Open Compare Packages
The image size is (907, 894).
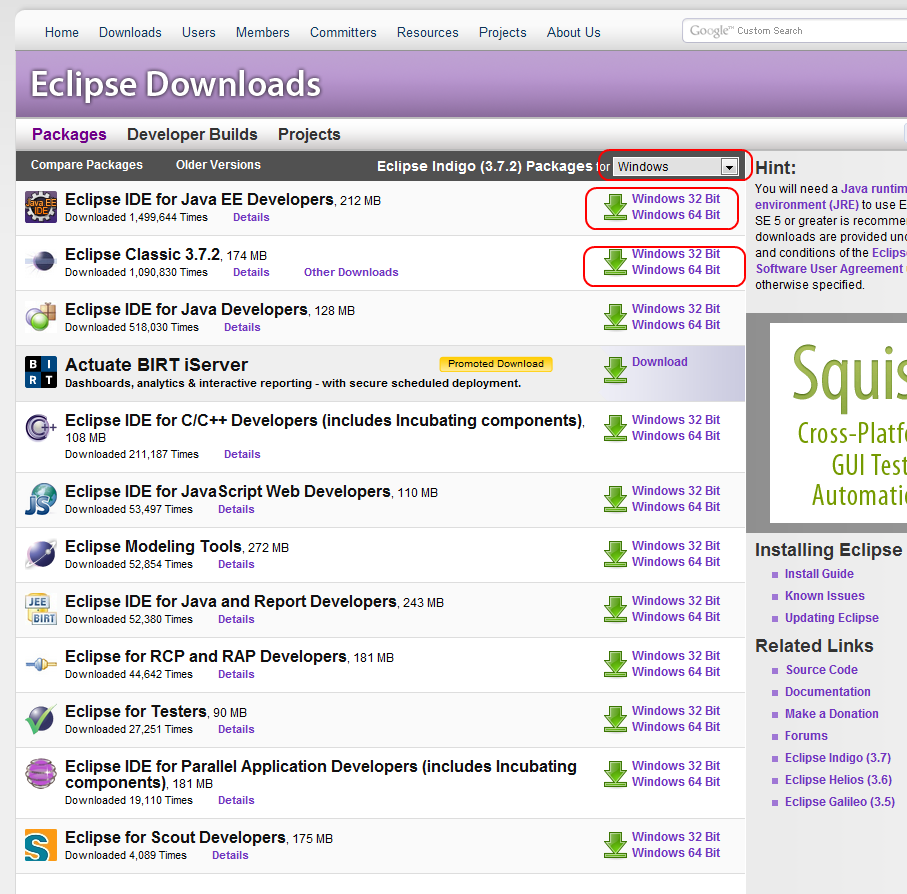click(x=87, y=165)
